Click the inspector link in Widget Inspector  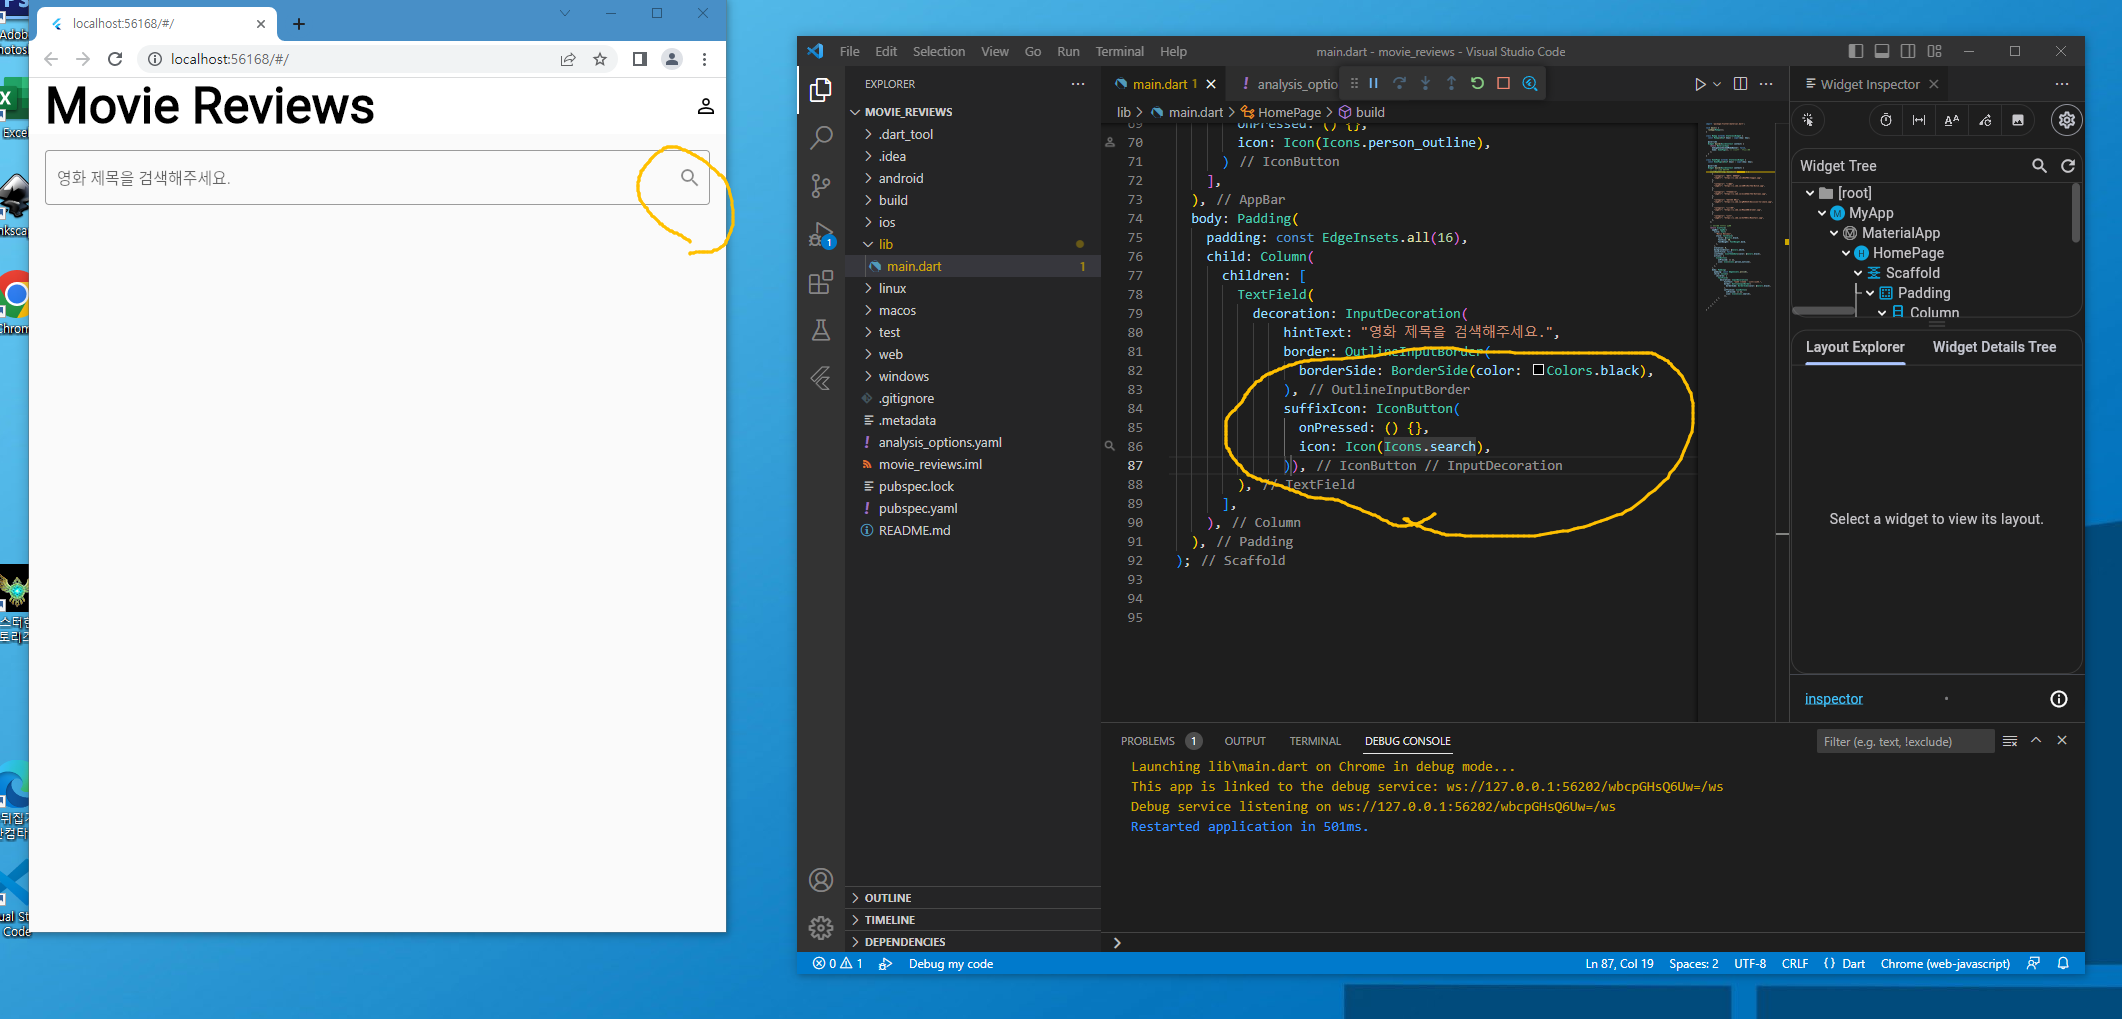[x=1834, y=699]
